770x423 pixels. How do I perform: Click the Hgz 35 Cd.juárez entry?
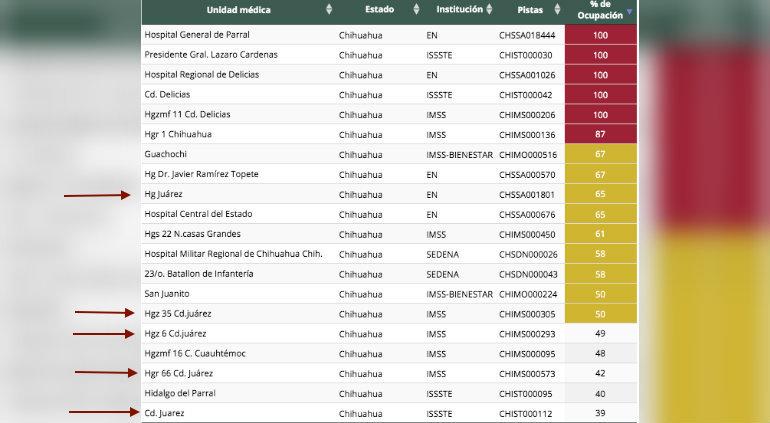[178, 313]
